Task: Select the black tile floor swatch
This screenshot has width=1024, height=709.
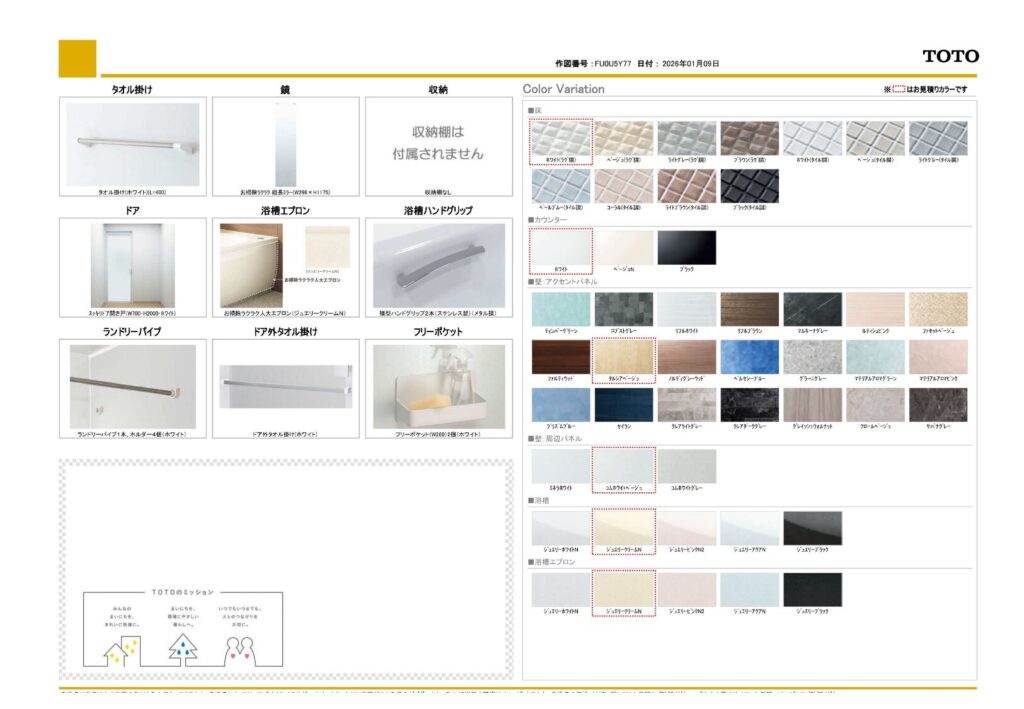Action: (749, 186)
